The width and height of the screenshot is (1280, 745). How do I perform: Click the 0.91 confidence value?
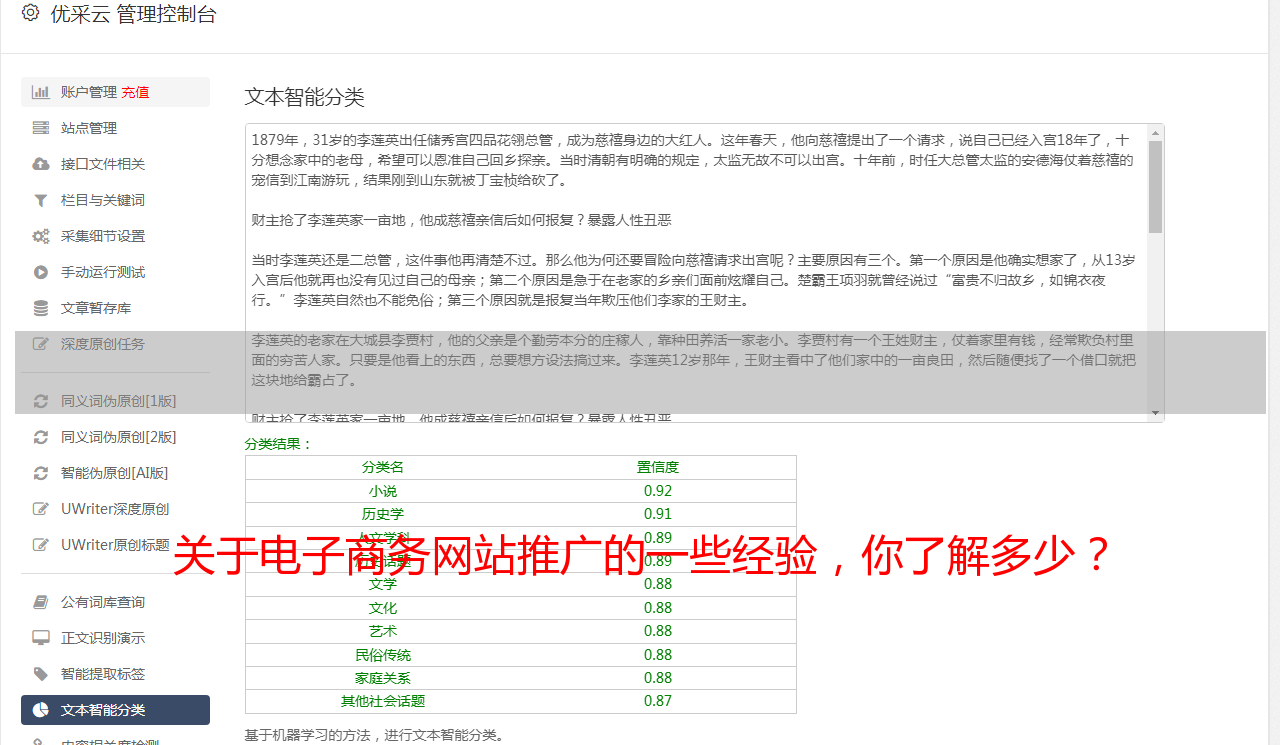[658, 514]
